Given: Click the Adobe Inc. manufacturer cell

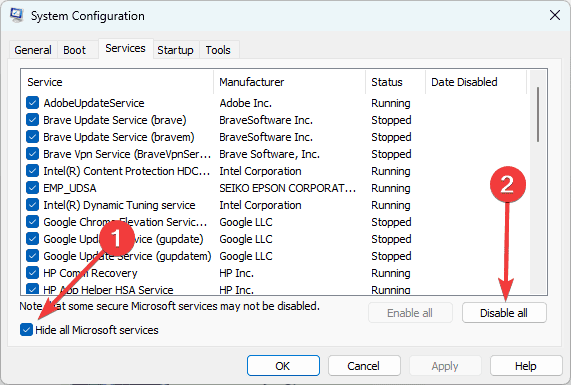Looking at the screenshot, I should (245, 103).
